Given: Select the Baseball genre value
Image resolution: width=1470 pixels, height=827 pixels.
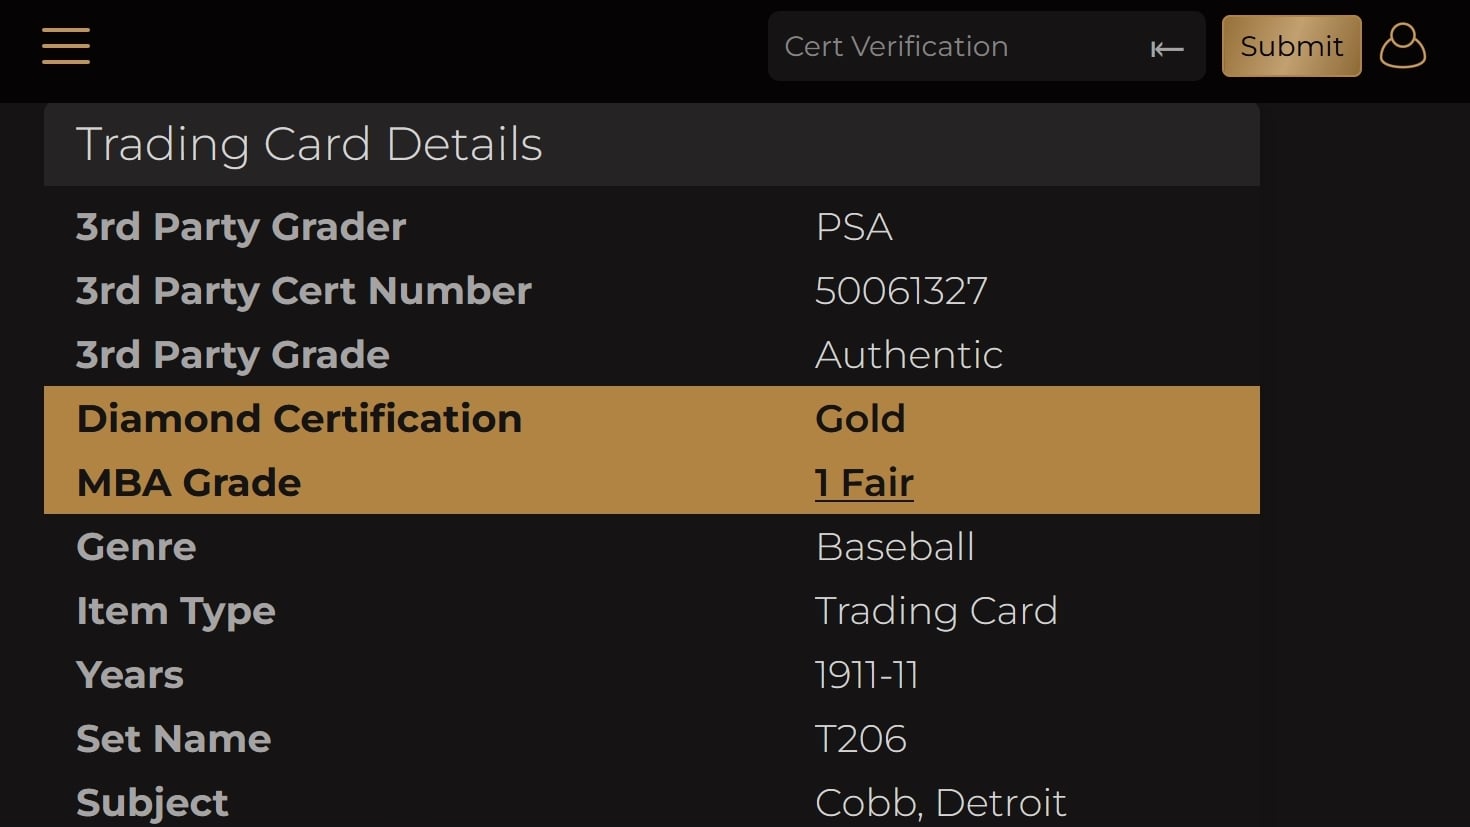Looking at the screenshot, I should (x=895, y=547).
